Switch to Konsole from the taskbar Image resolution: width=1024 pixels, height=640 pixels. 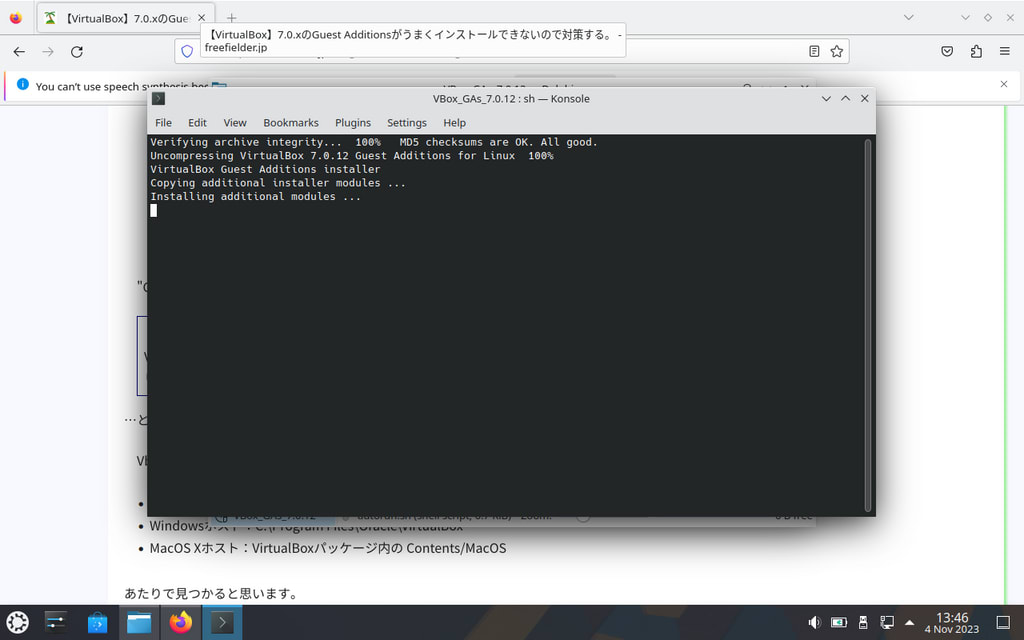[222, 622]
